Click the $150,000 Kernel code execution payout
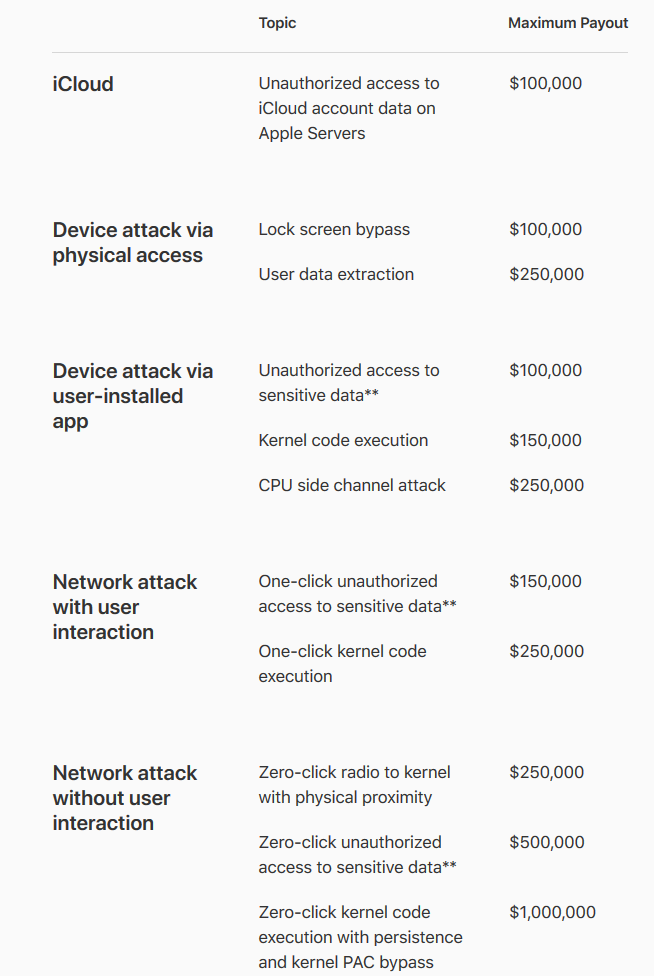The image size is (654, 976). [x=546, y=440]
